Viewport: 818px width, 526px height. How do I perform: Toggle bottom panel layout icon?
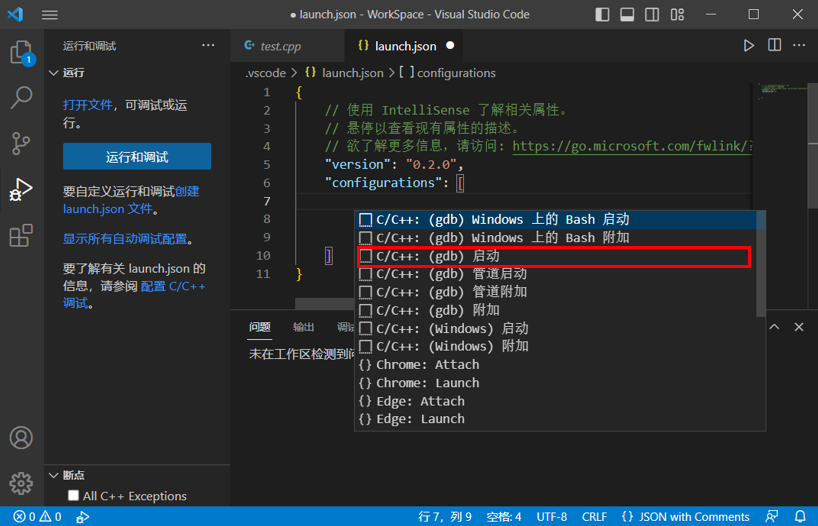(627, 15)
